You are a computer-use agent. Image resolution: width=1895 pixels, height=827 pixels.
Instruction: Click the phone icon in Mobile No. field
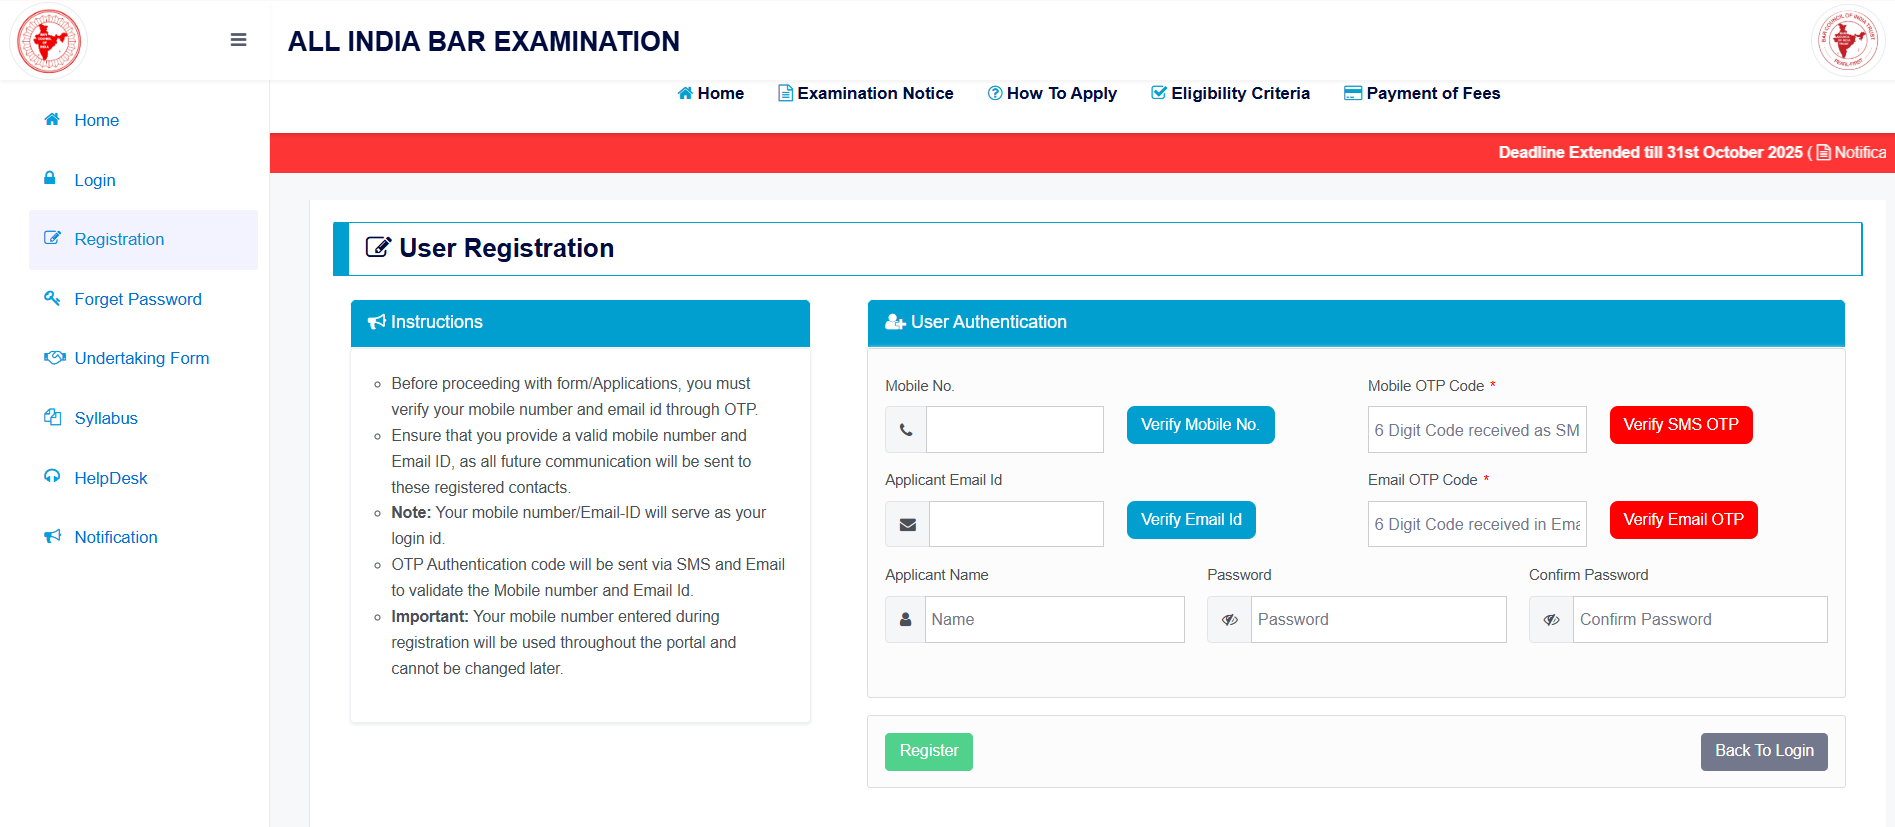906,430
